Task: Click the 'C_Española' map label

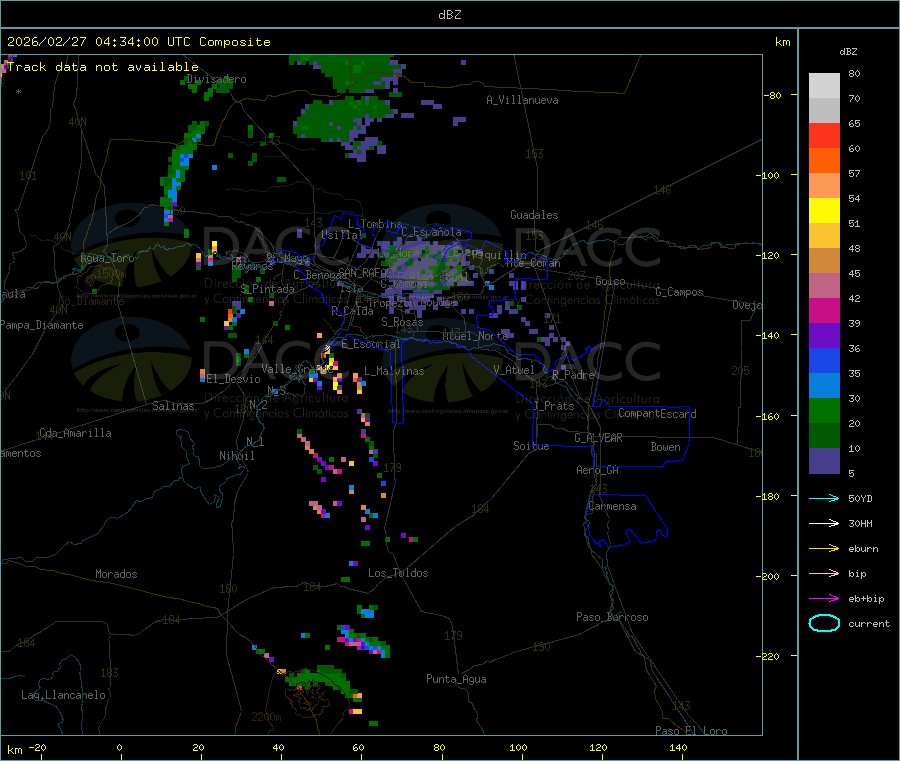Action: coord(431,232)
